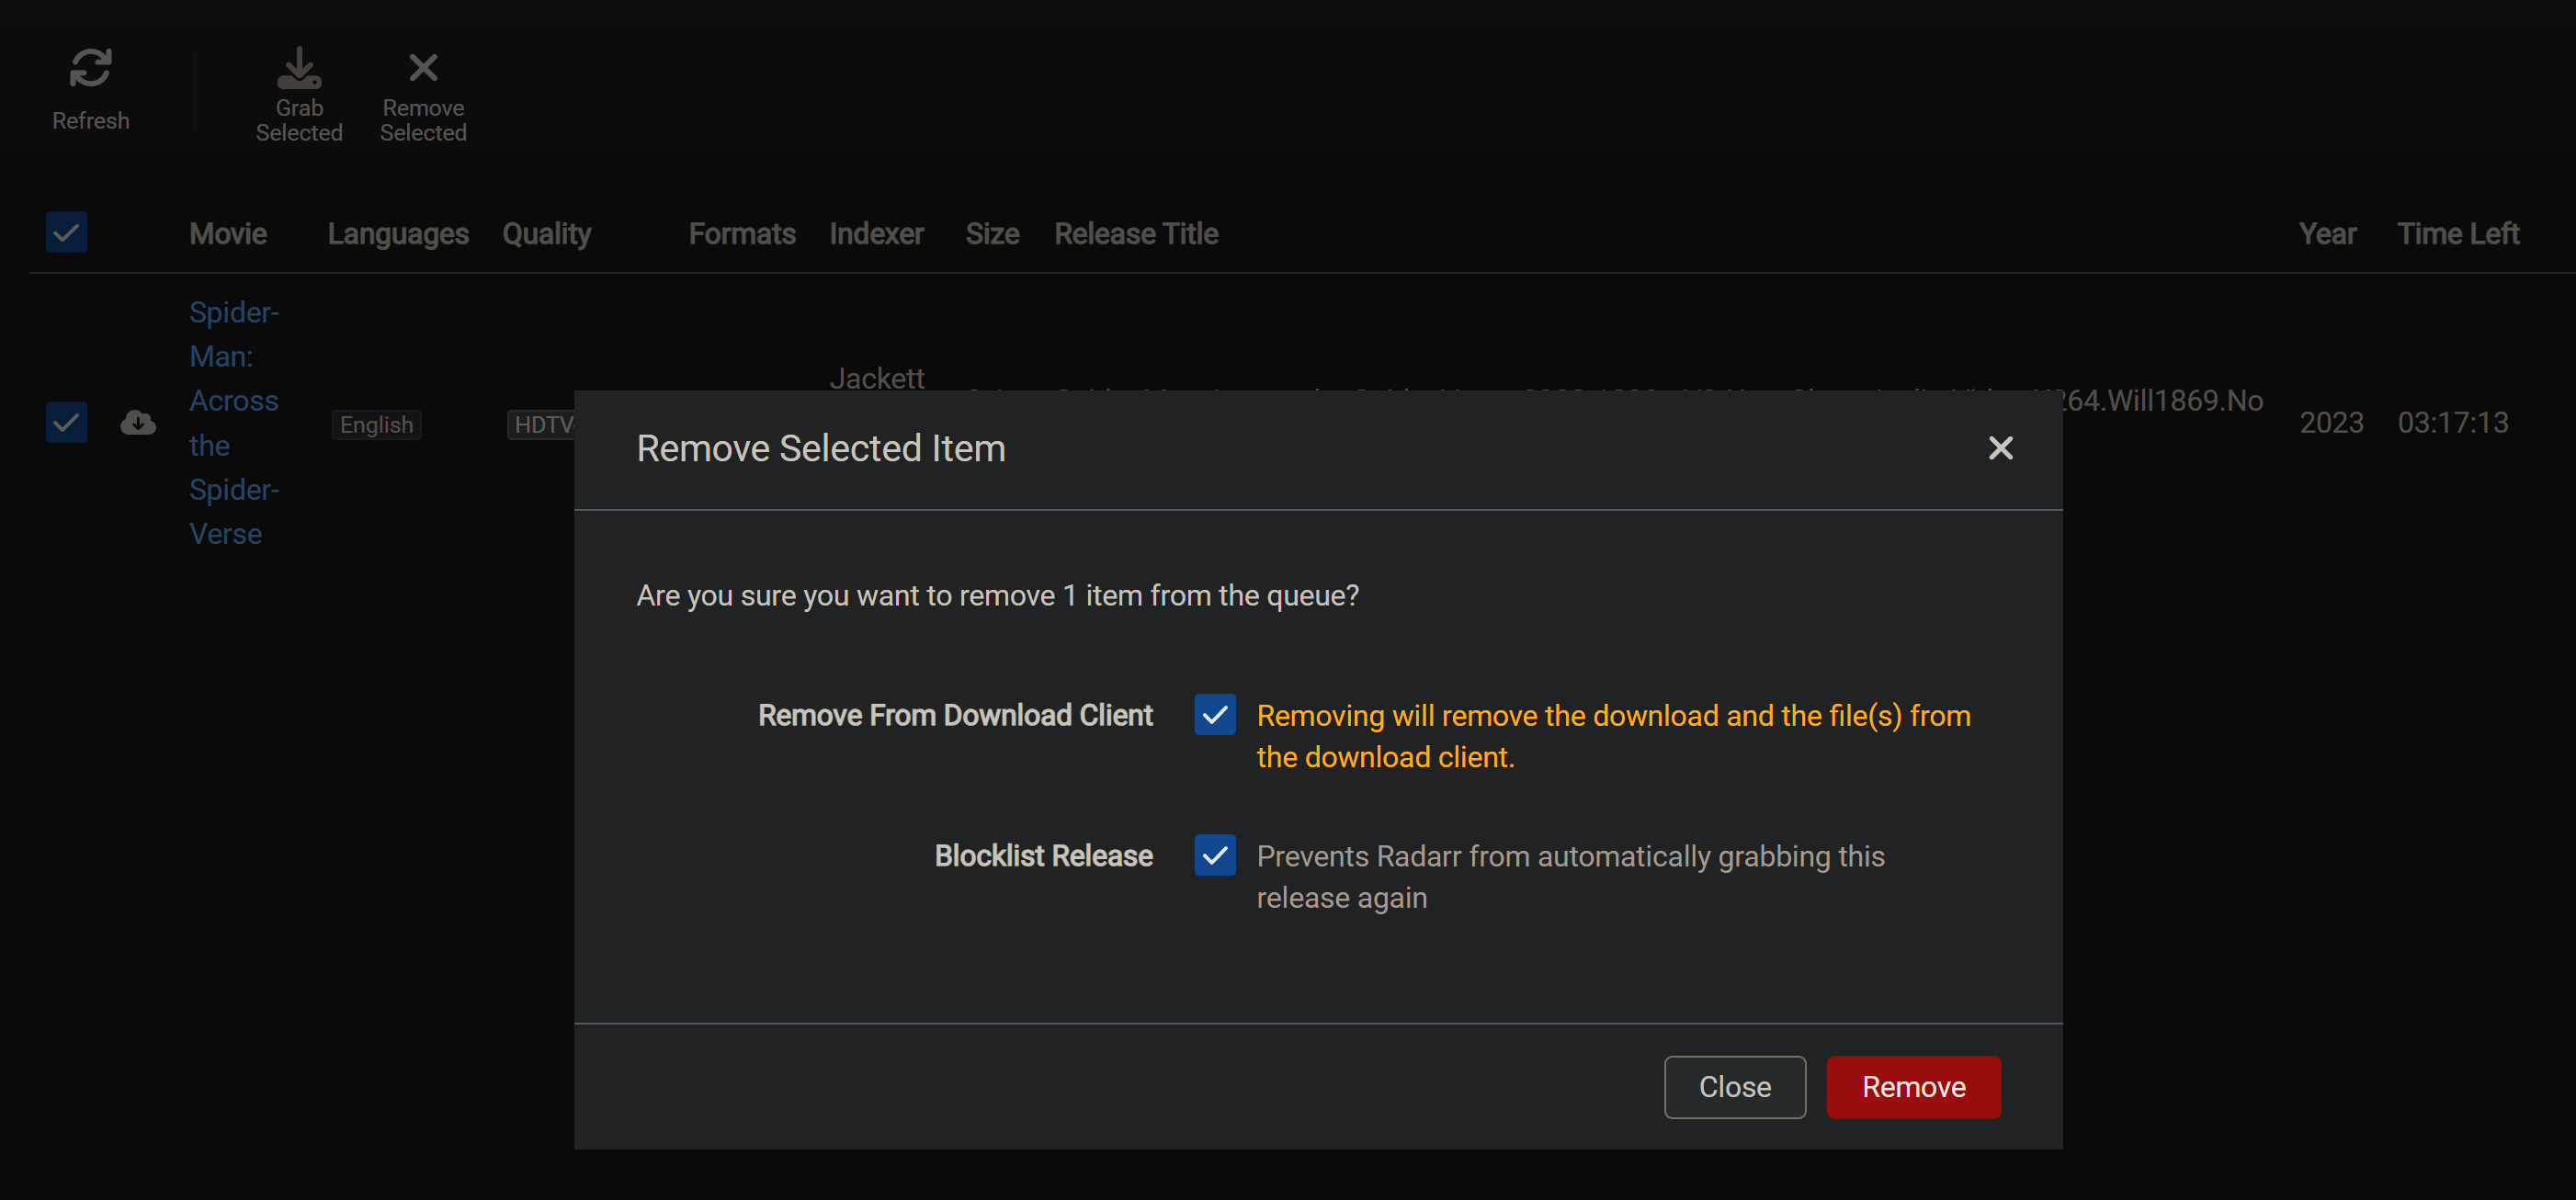Sort queue by Release Title column

click(x=1136, y=233)
